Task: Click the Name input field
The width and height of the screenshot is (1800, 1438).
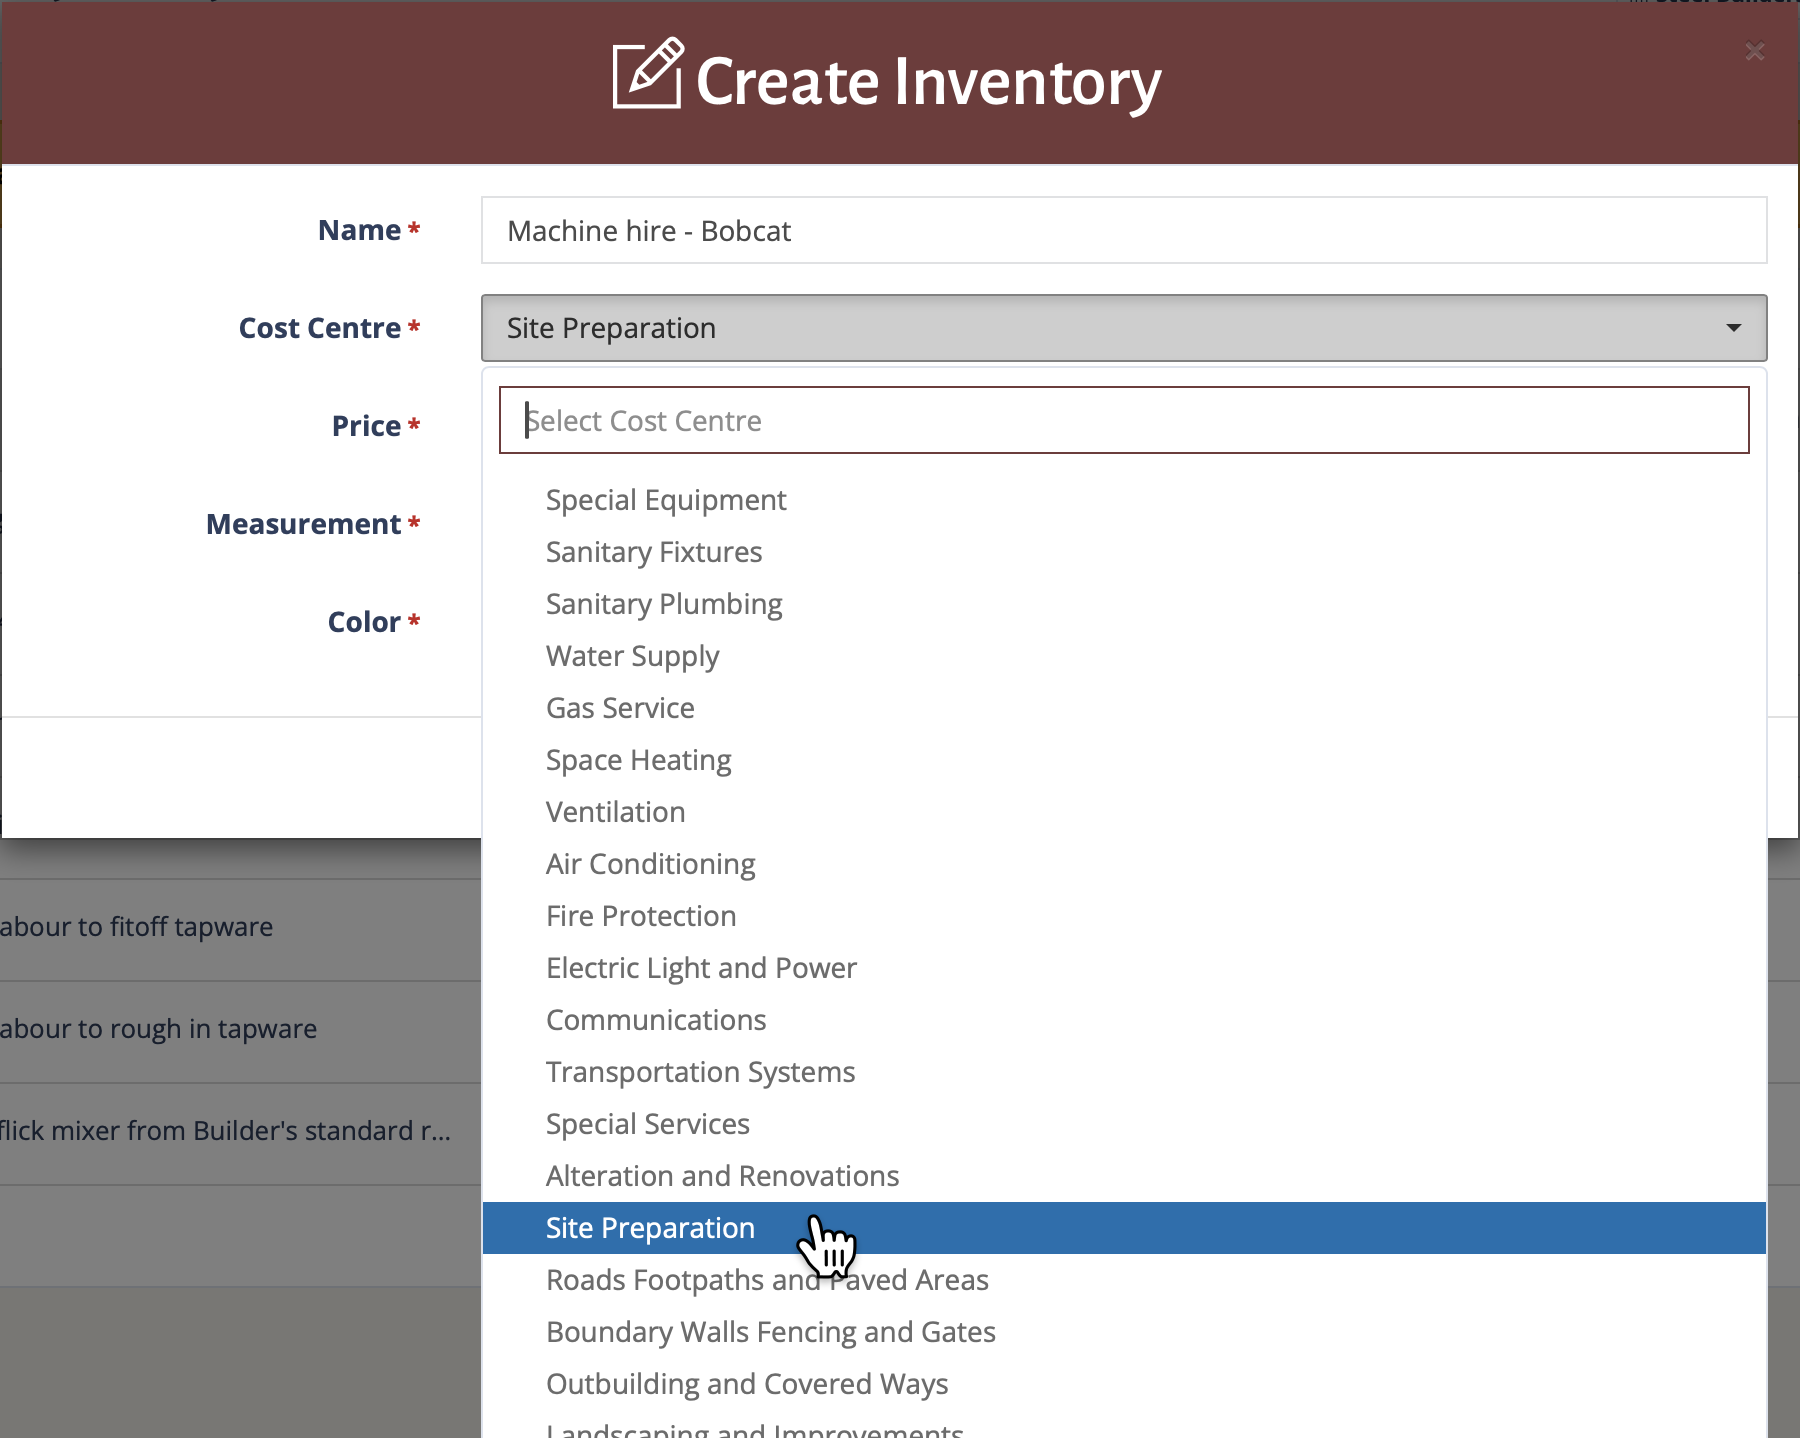Action: tap(1123, 231)
